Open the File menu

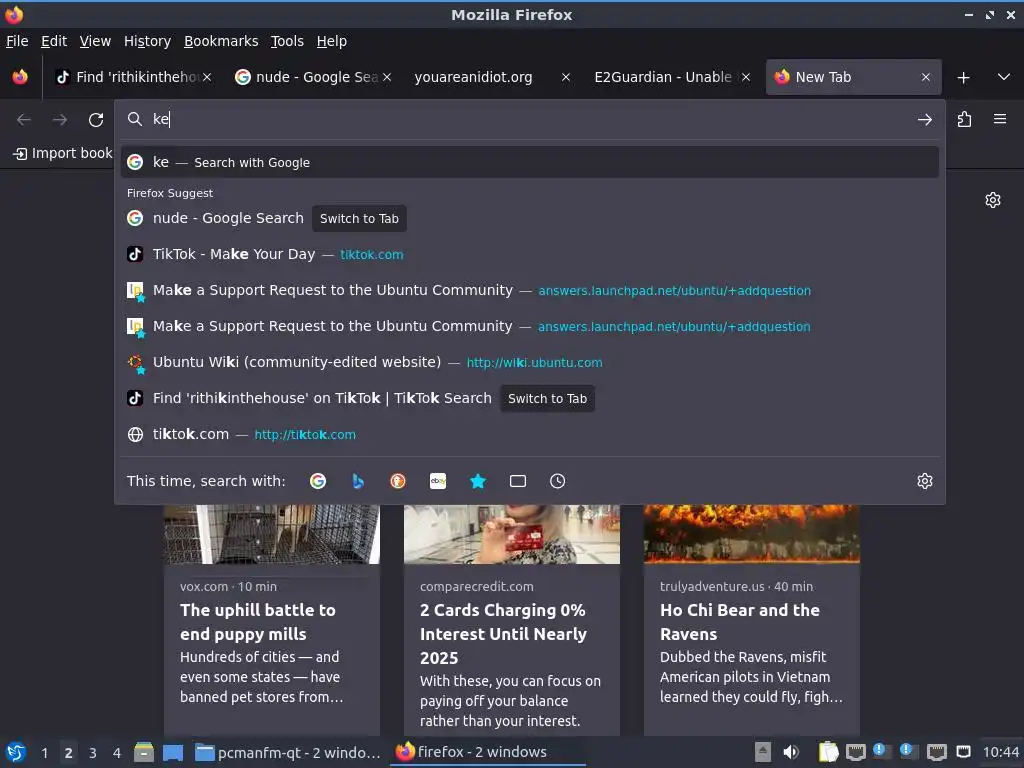[17, 41]
